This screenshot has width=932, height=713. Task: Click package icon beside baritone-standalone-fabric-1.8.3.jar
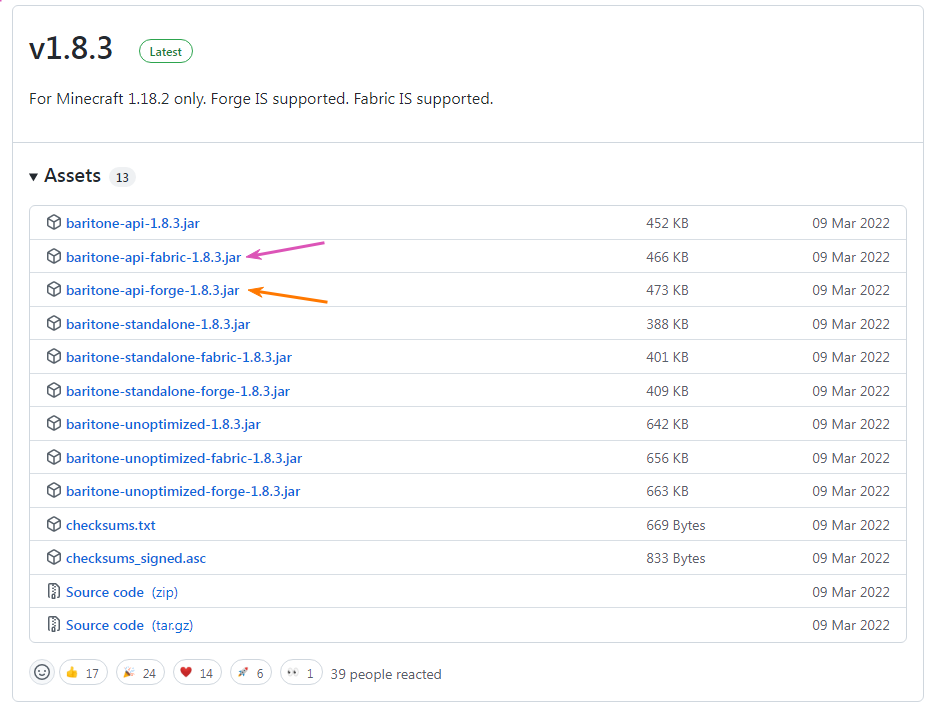click(x=53, y=357)
